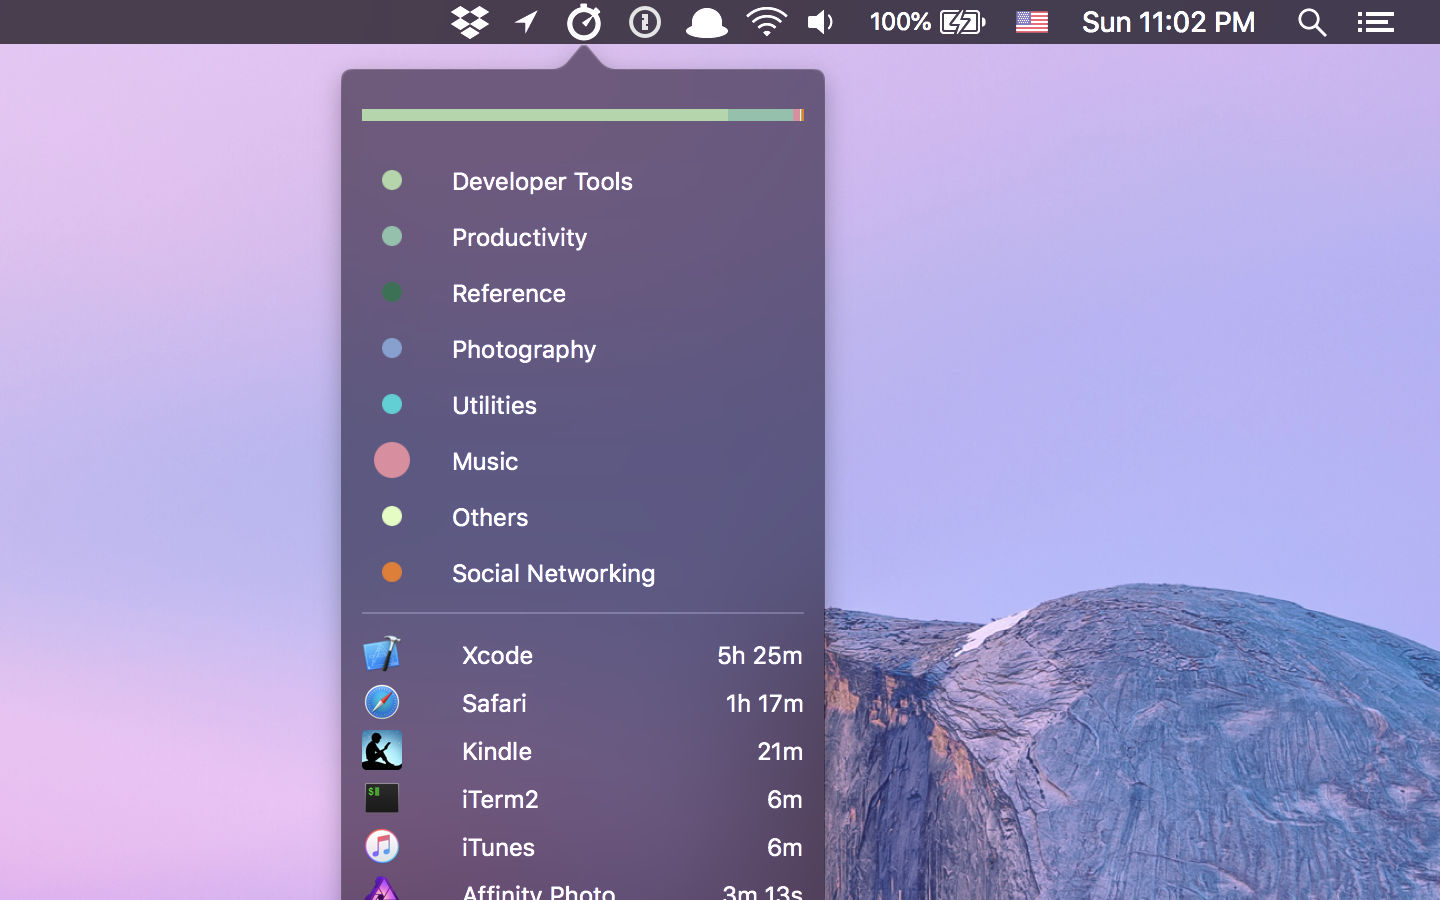
Task: Click the Reference dark green dot
Action: 392,292
